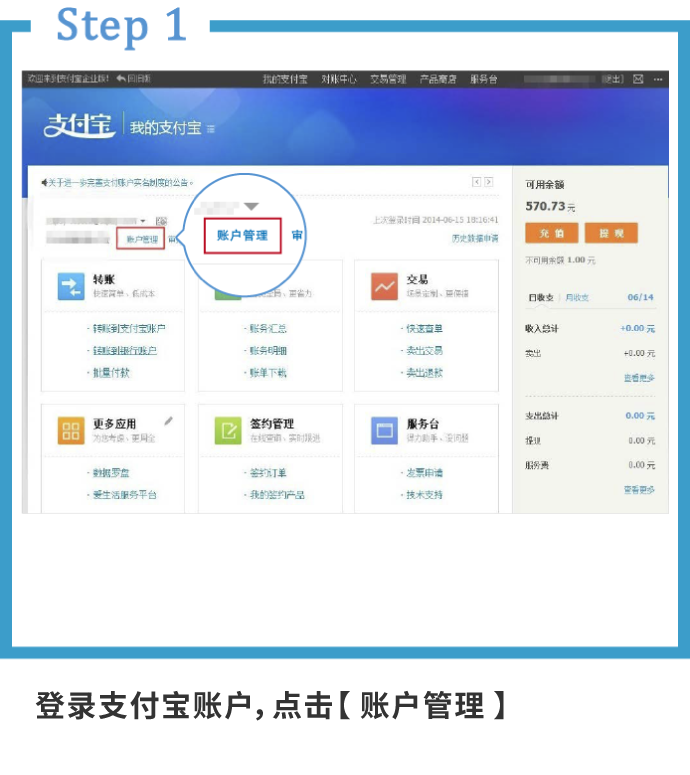Open 转账到支付宝账户 link
The width and height of the screenshot is (690, 775).
pos(129,329)
